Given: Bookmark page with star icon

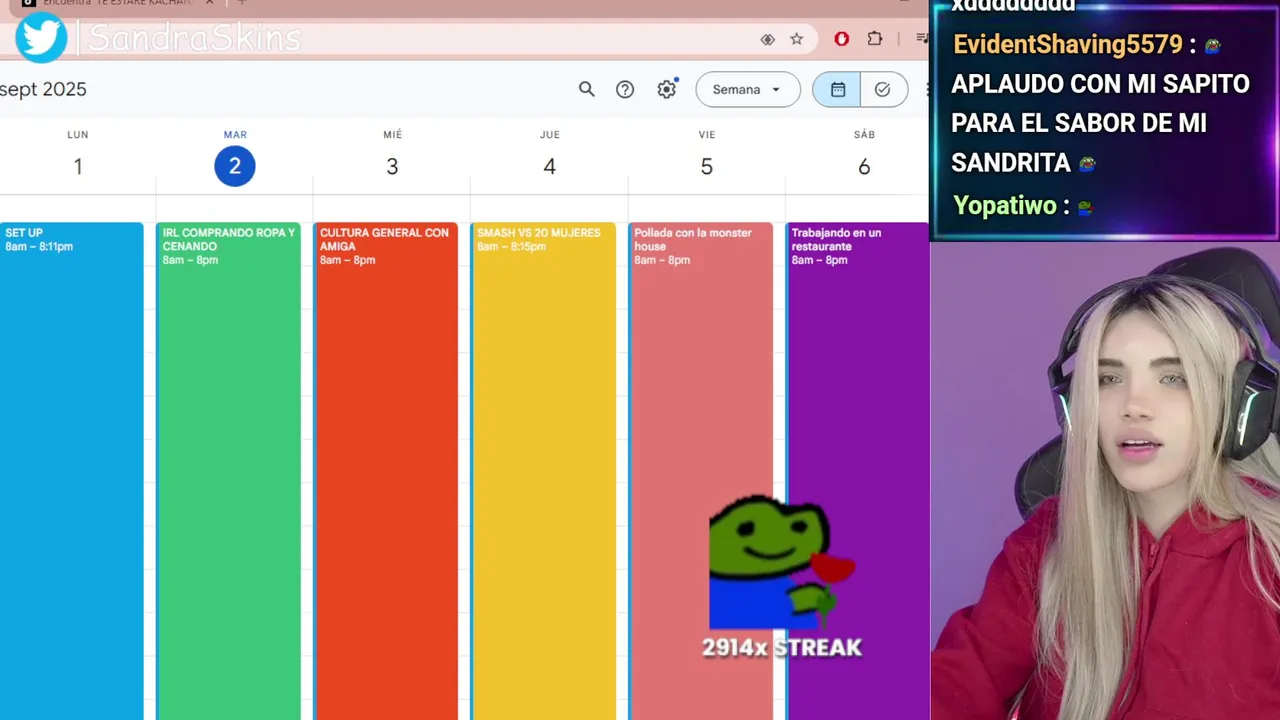Looking at the screenshot, I should pos(797,39).
